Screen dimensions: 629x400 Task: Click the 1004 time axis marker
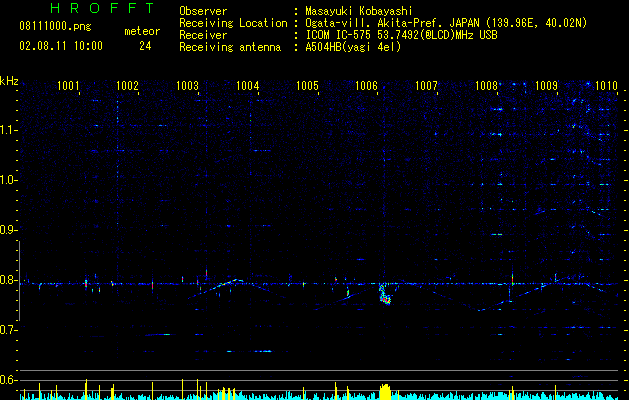248,85
